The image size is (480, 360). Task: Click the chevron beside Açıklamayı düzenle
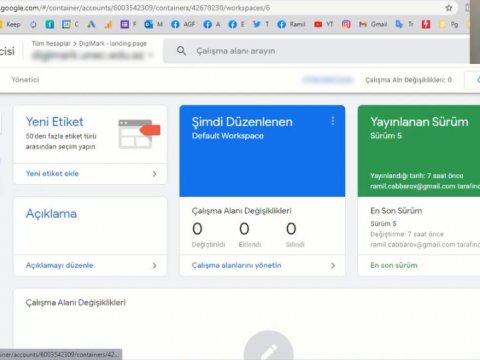154,266
